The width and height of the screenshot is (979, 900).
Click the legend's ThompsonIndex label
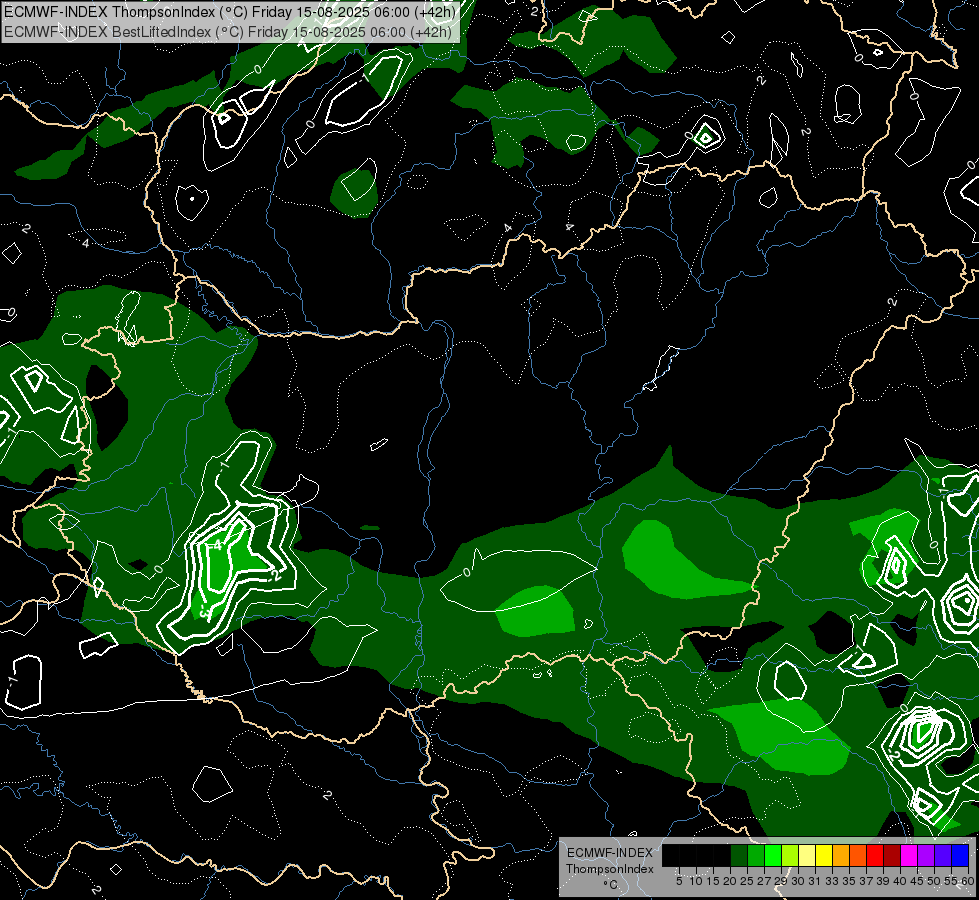click(610, 869)
